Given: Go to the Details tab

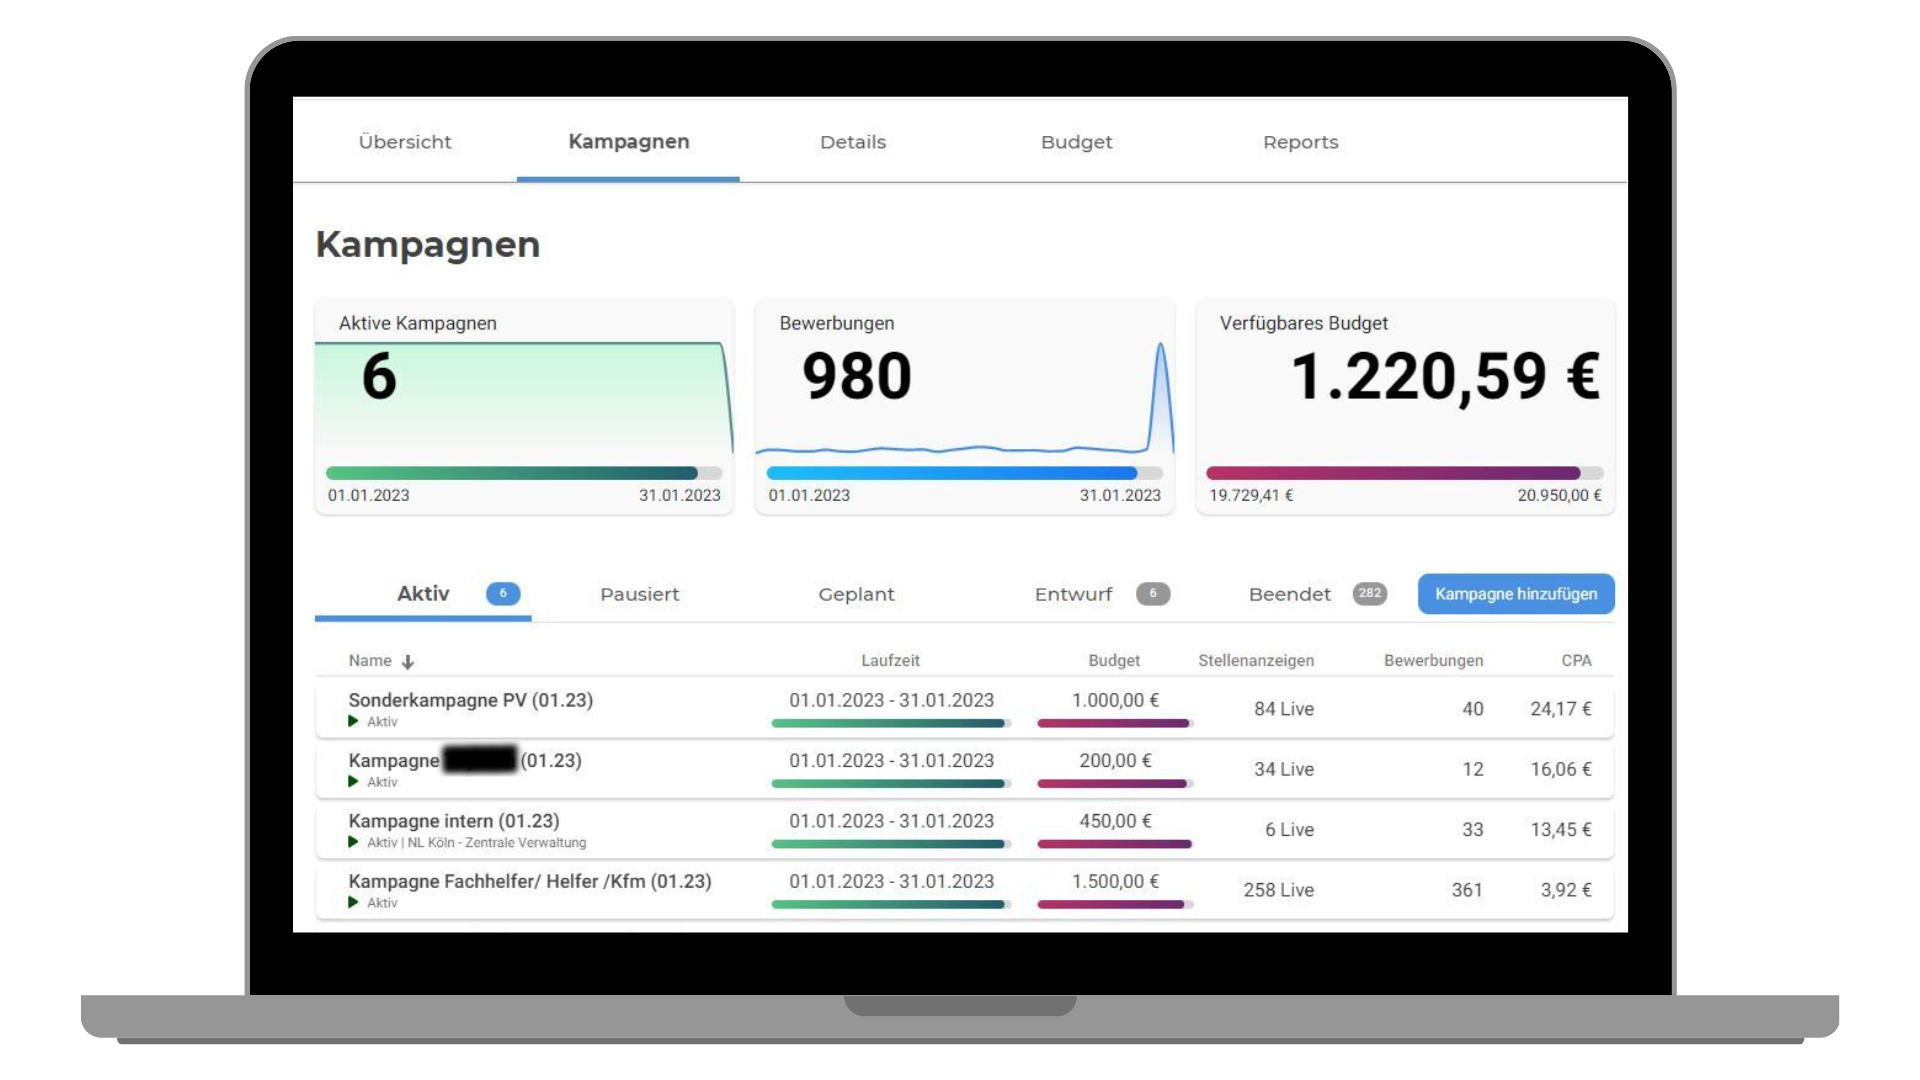Looking at the screenshot, I should point(853,142).
